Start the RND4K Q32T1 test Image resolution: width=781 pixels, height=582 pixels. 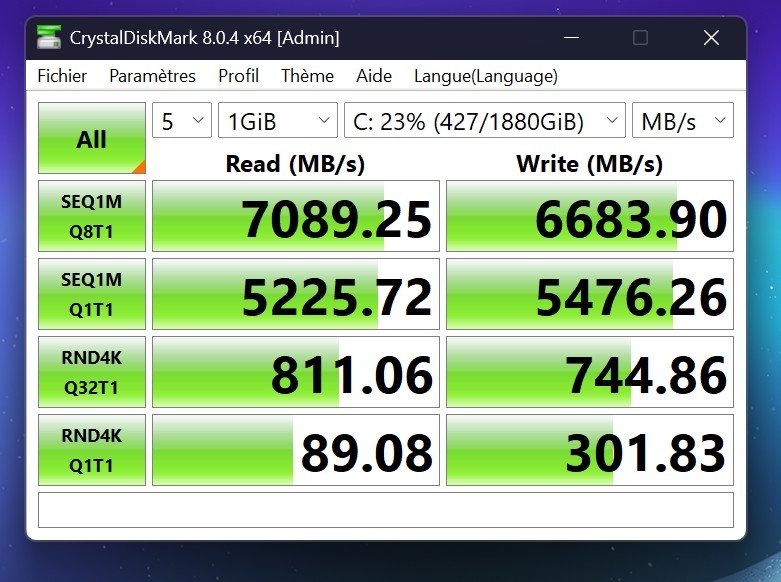[92, 372]
